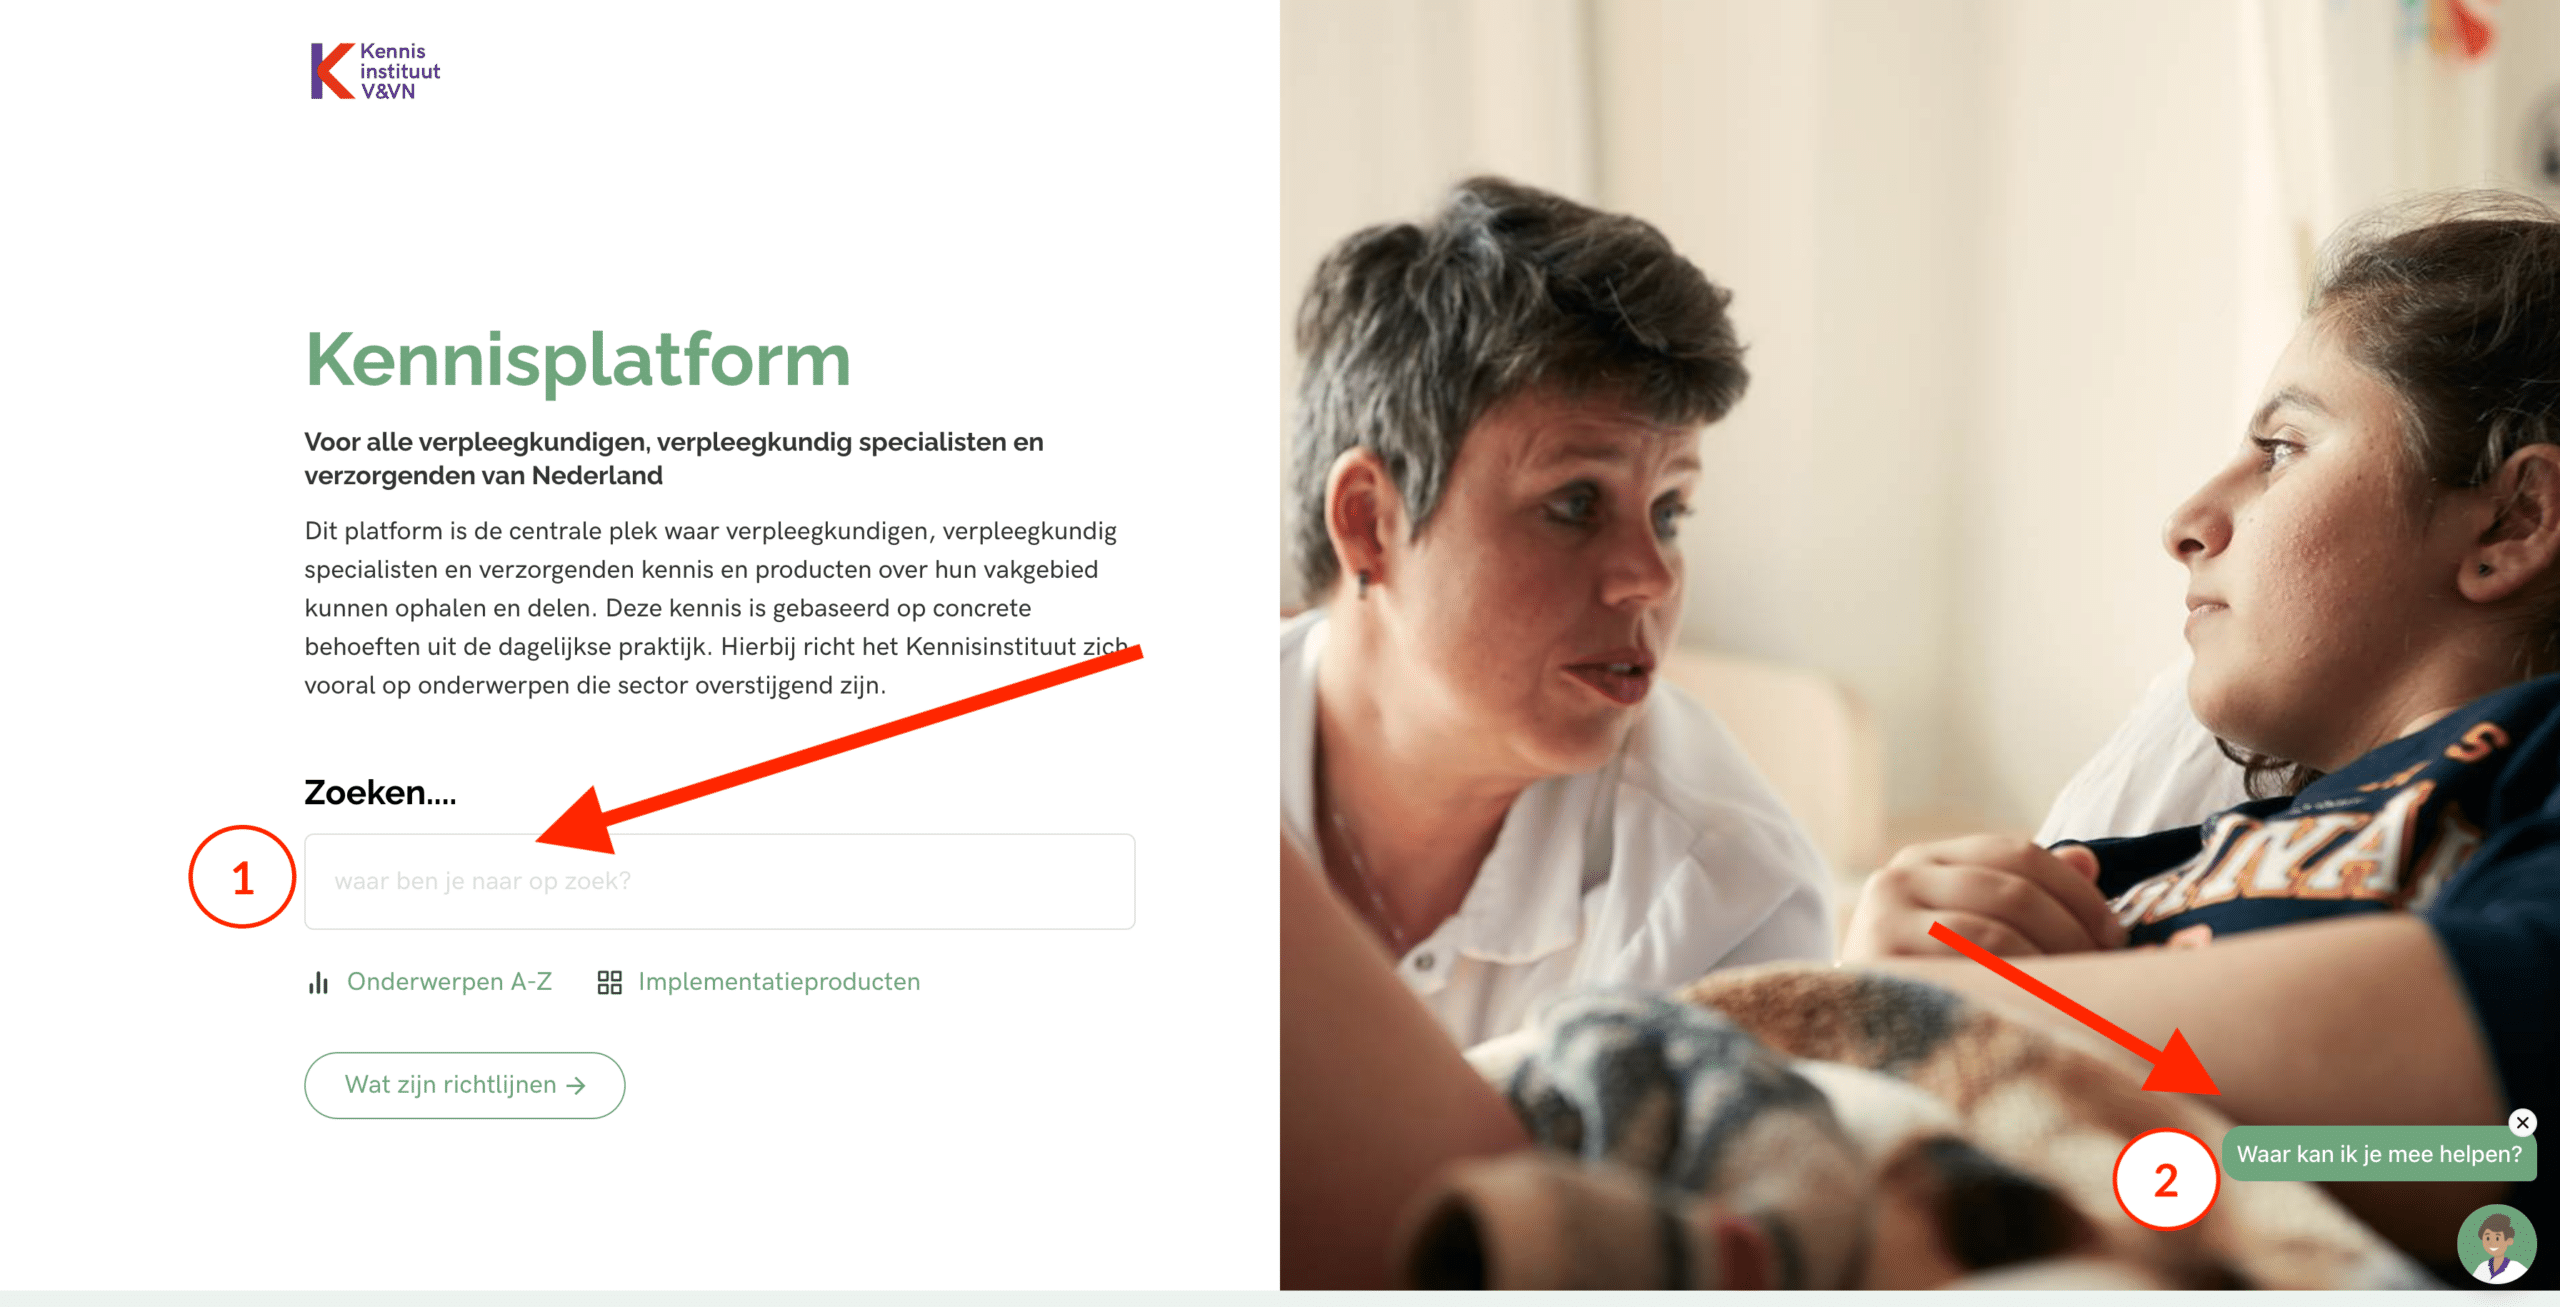Open the Implementatieproducten link

pyautogui.click(x=779, y=982)
